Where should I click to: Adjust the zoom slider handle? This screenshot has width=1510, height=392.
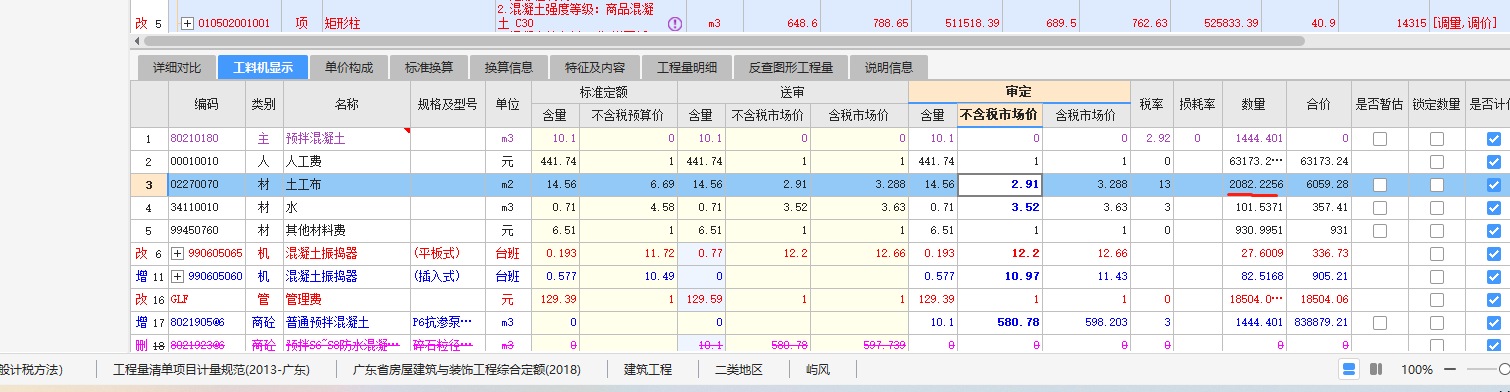(1504, 369)
